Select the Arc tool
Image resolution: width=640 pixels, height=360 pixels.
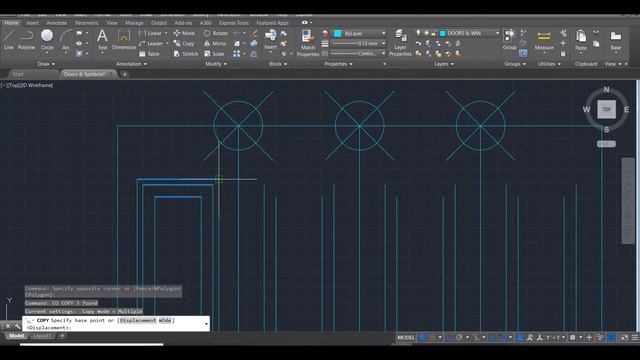click(66, 40)
